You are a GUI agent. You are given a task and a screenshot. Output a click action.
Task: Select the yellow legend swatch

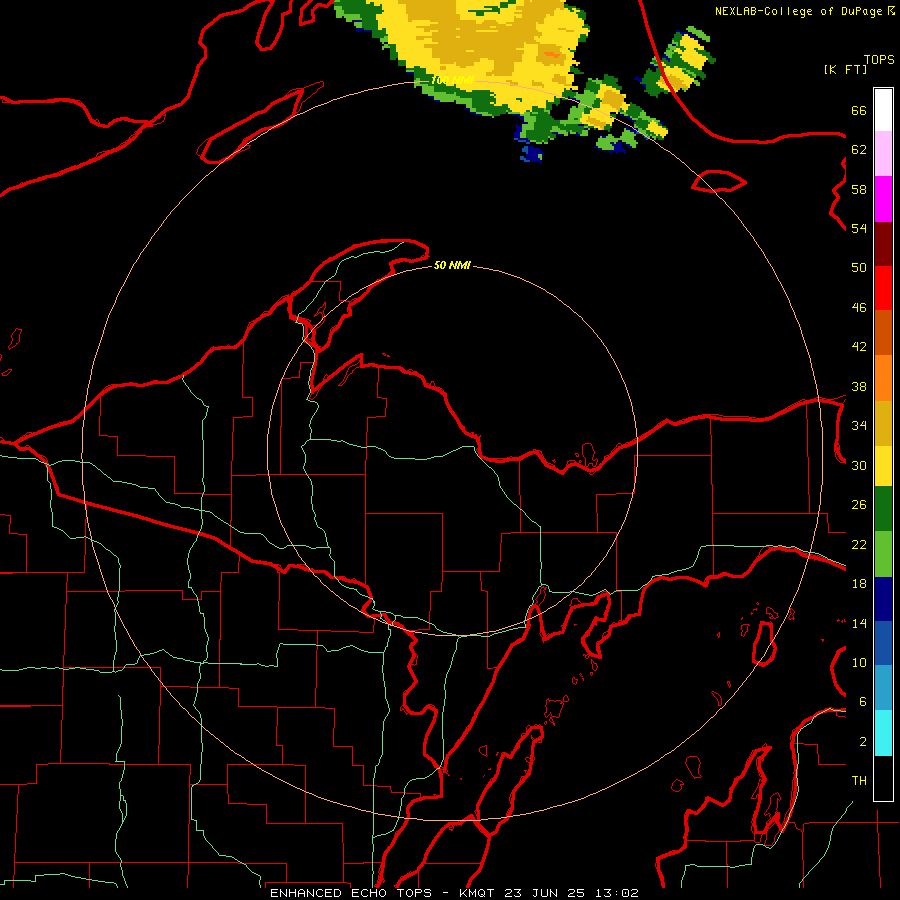[883, 466]
